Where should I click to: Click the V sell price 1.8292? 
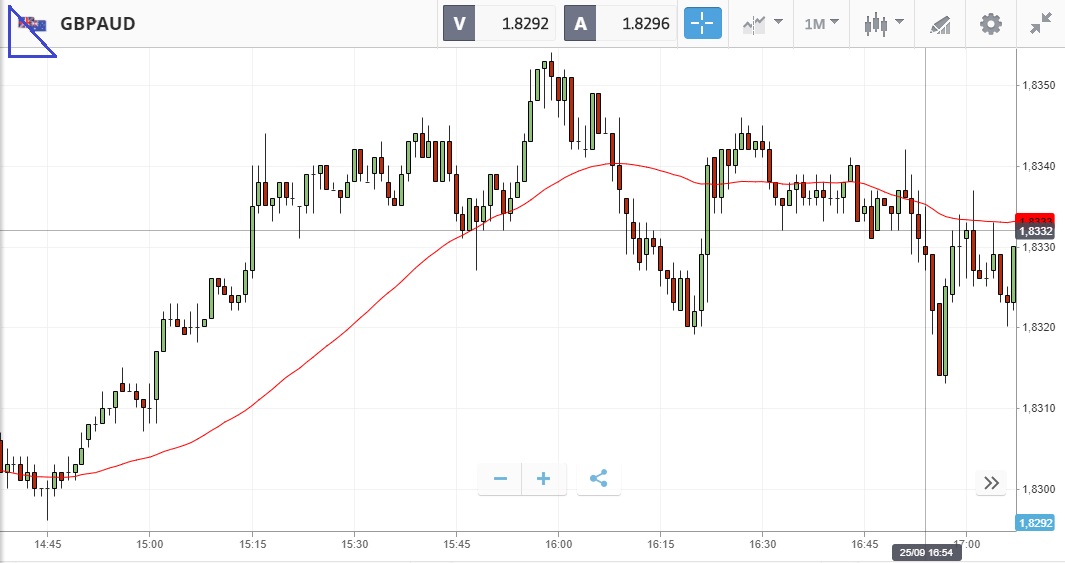[x=501, y=24]
